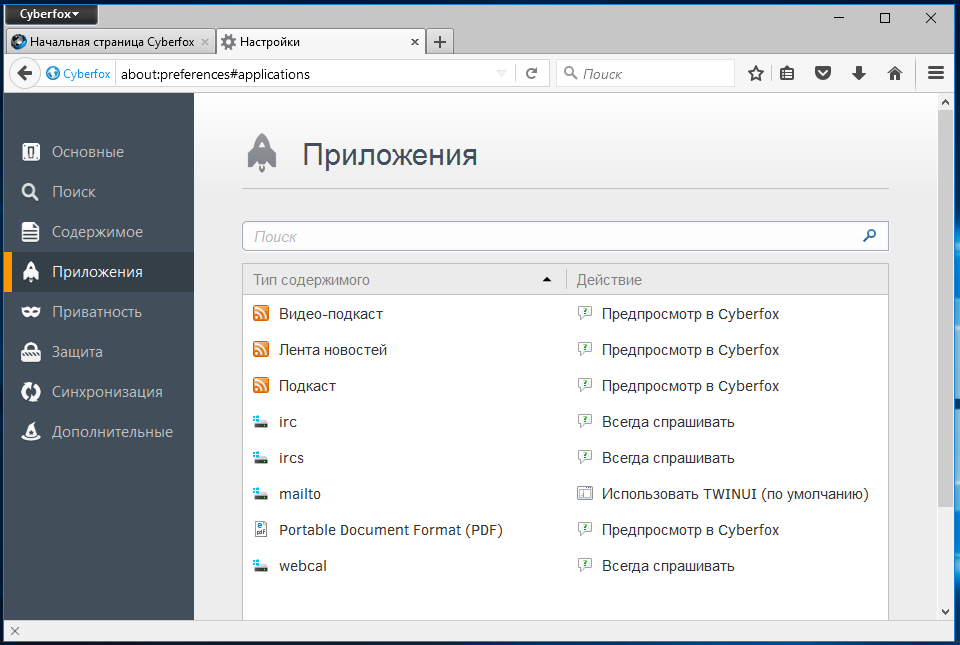Click the Видео-подкаст feed icon
Image resolution: width=960 pixels, height=645 pixels.
point(261,313)
